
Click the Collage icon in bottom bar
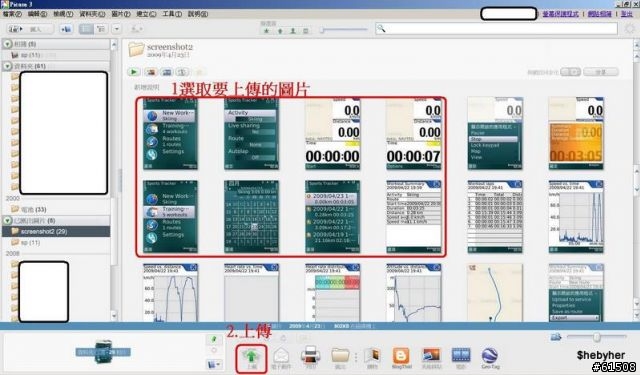[x=431, y=355]
